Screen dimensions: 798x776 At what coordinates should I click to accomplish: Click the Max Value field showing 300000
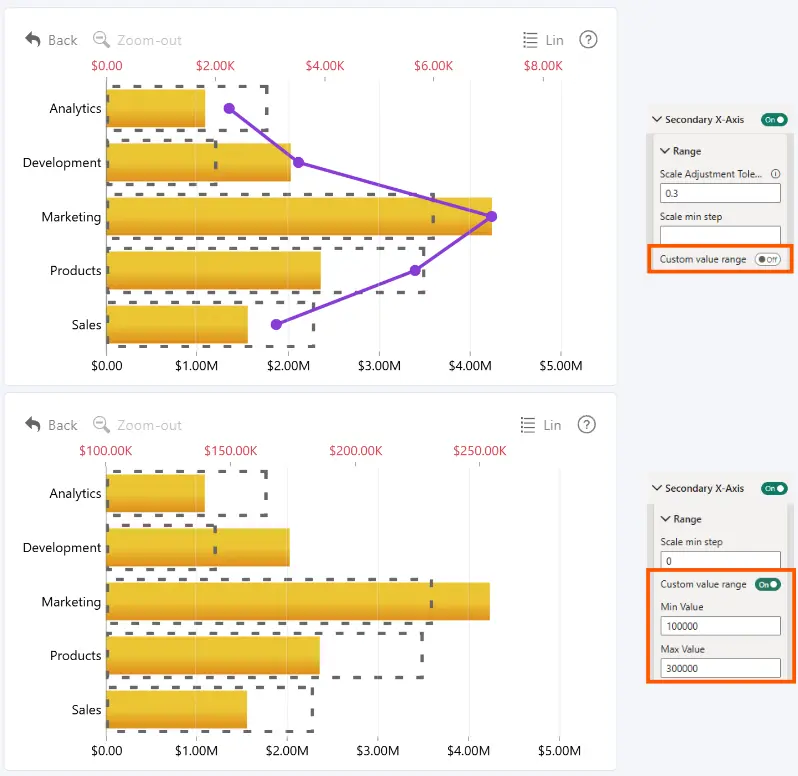[x=720, y=668]
